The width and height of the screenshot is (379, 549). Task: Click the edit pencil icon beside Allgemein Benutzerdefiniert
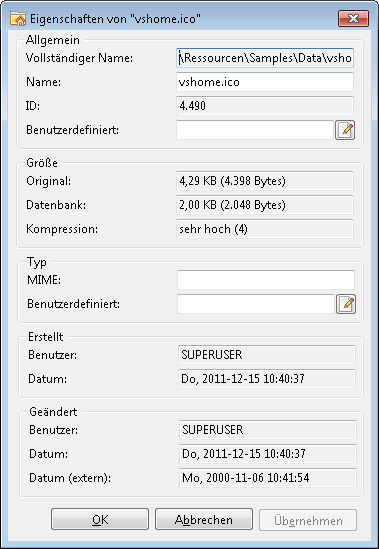point(345,130)
